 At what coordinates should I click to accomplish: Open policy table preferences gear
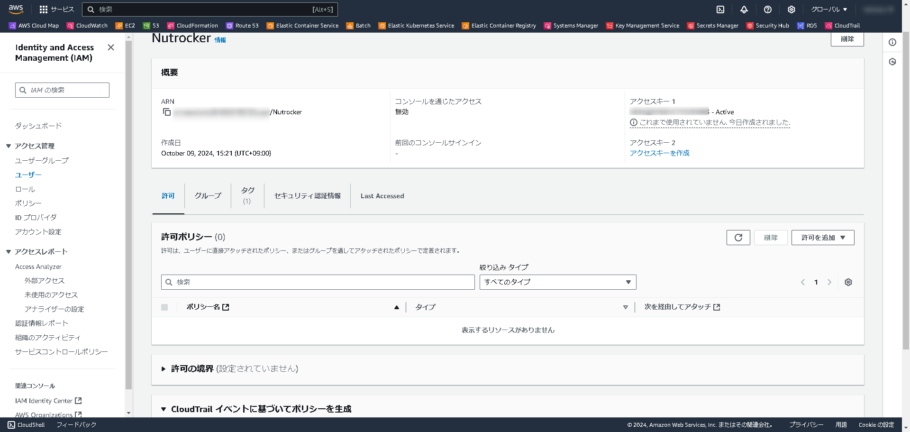848,282
